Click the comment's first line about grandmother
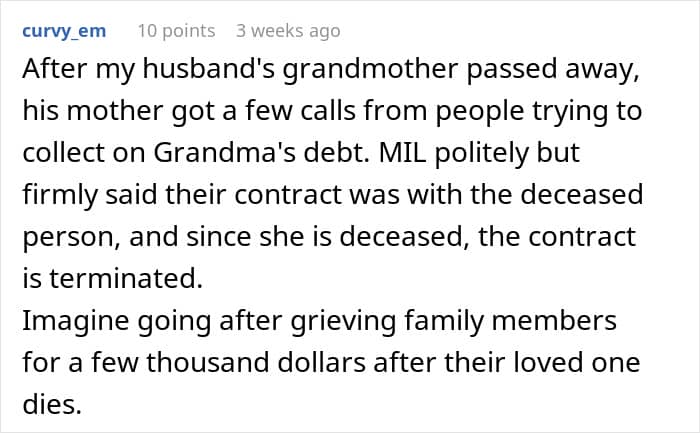The image size is (700, 433). (331, 71)
